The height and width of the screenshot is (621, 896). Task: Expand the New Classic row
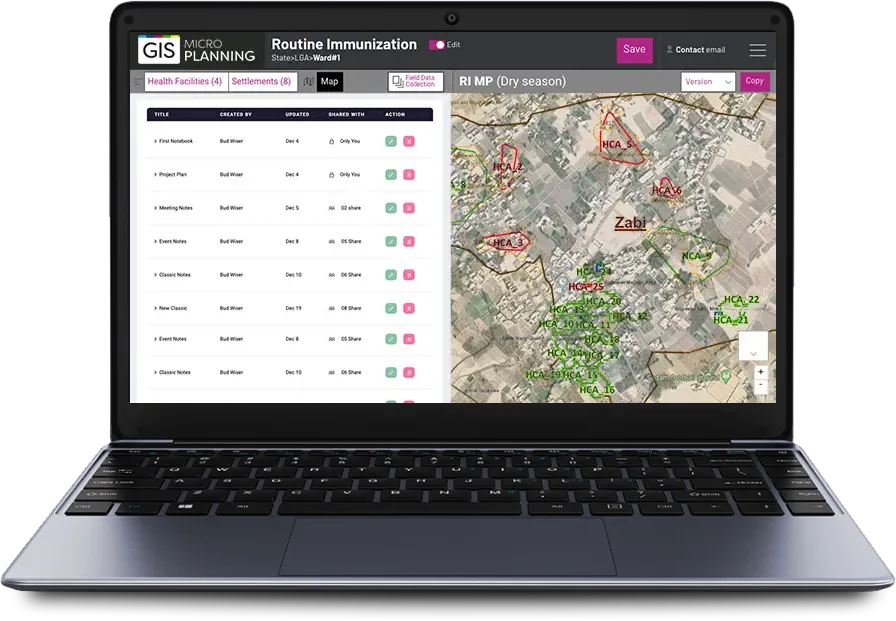pos(155,309)
